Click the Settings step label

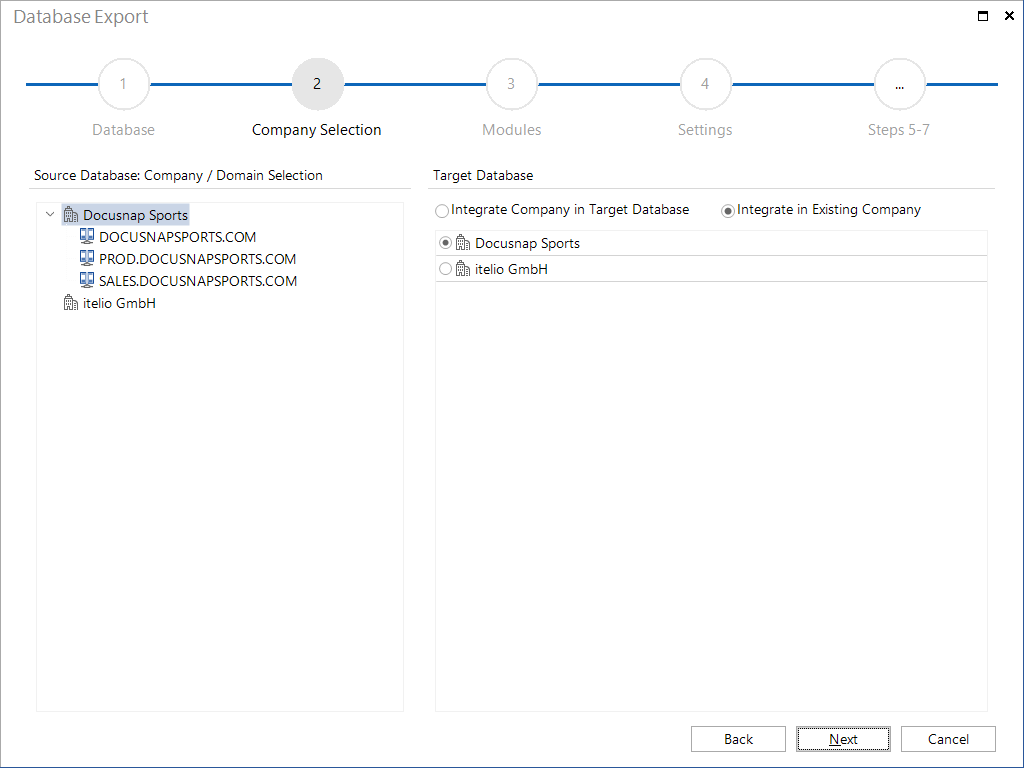[x=705, y=130]
